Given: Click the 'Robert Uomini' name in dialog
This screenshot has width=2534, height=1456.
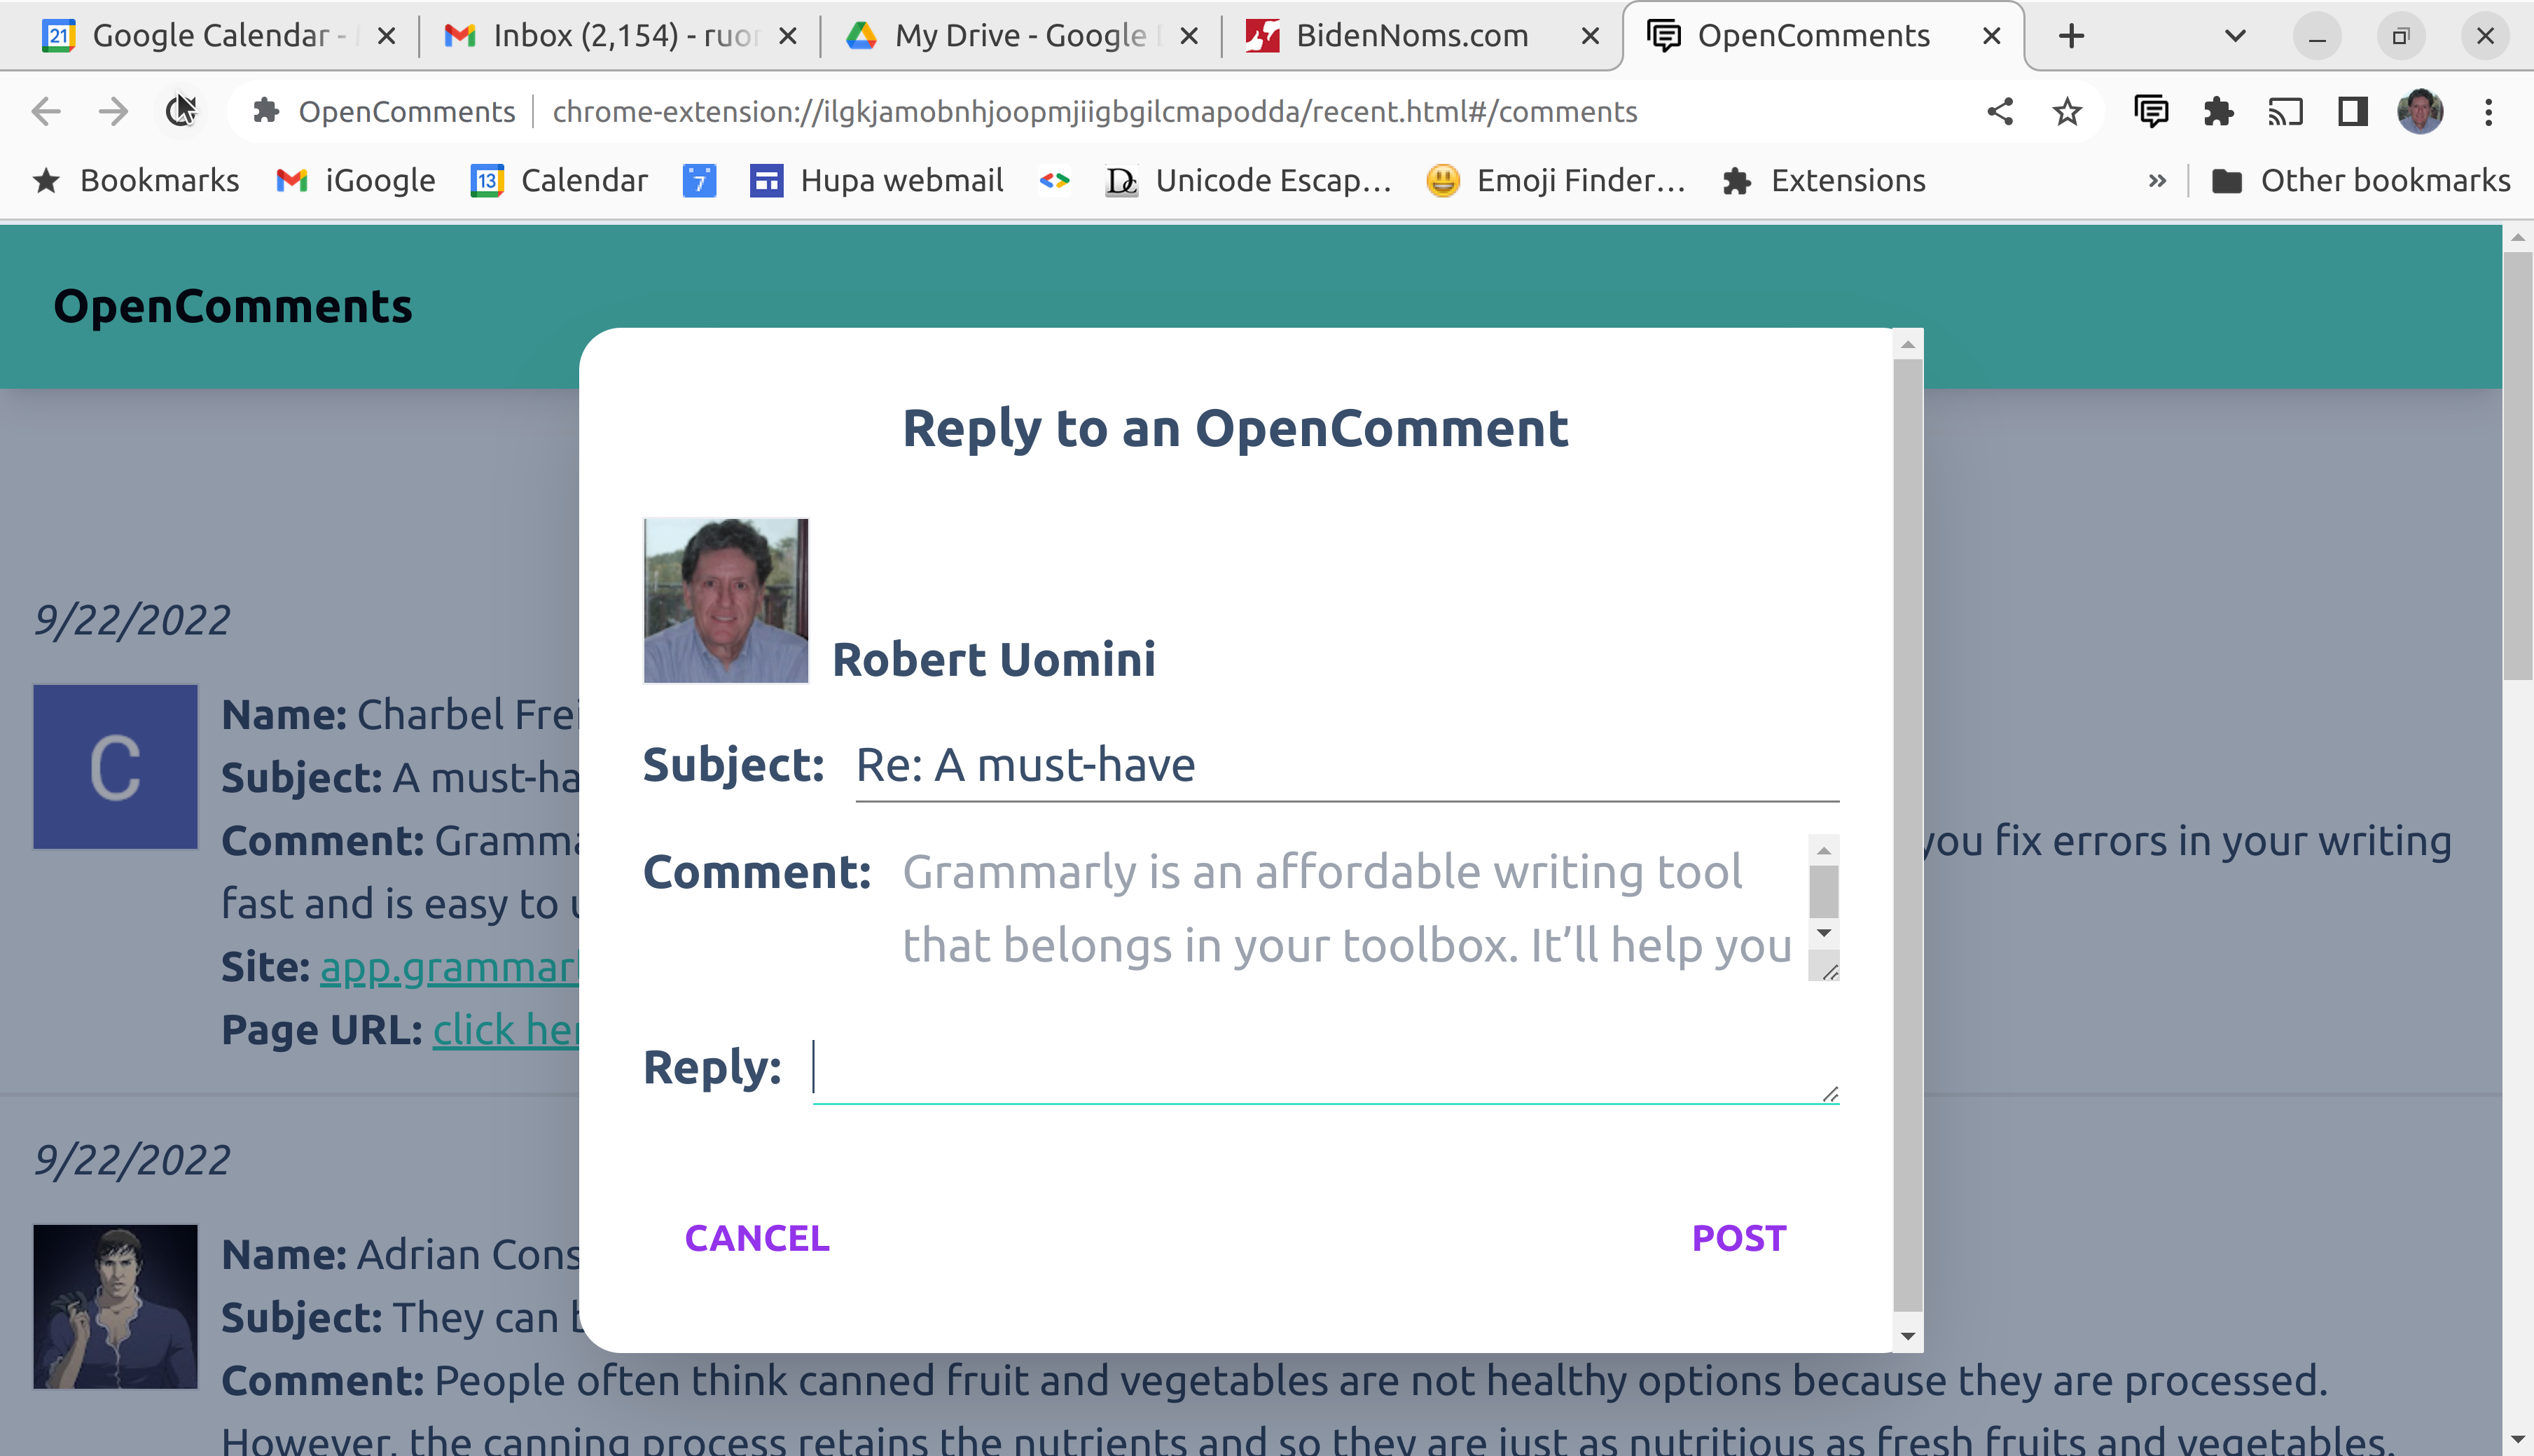Looking at the screenshot, I should pos(993,660).
